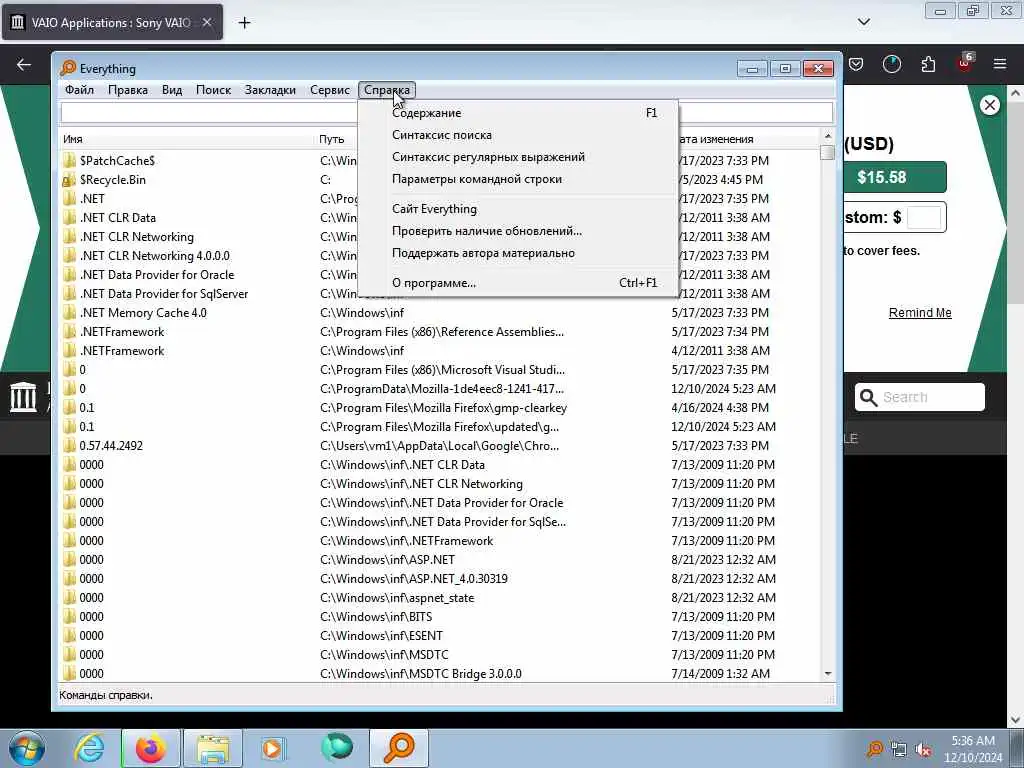Open Firefox hamburger menu
This screenshot has width=1024, height=768.
click(x=1000, y=64)
